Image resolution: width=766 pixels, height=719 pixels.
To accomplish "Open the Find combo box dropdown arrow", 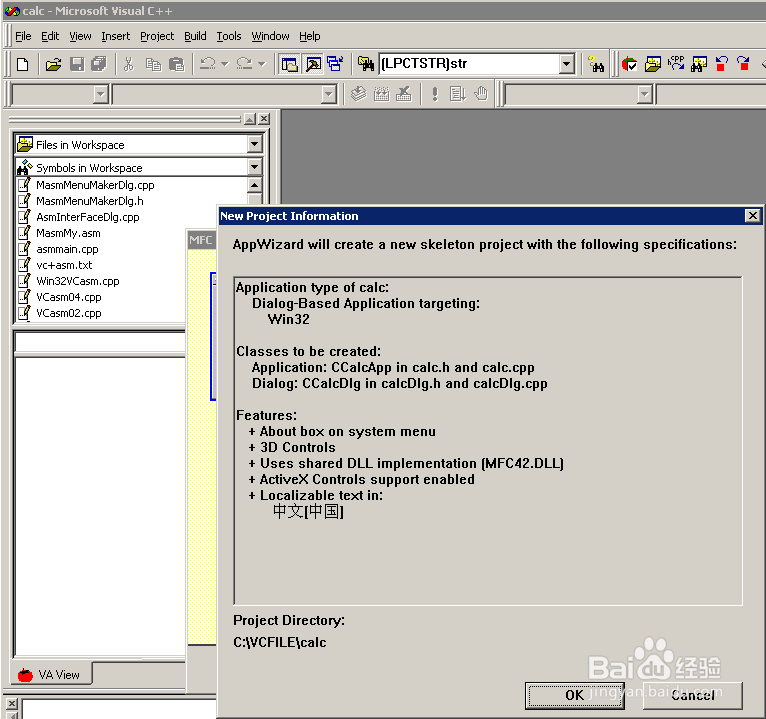I will pyautogui.click(x=566, y=64).
